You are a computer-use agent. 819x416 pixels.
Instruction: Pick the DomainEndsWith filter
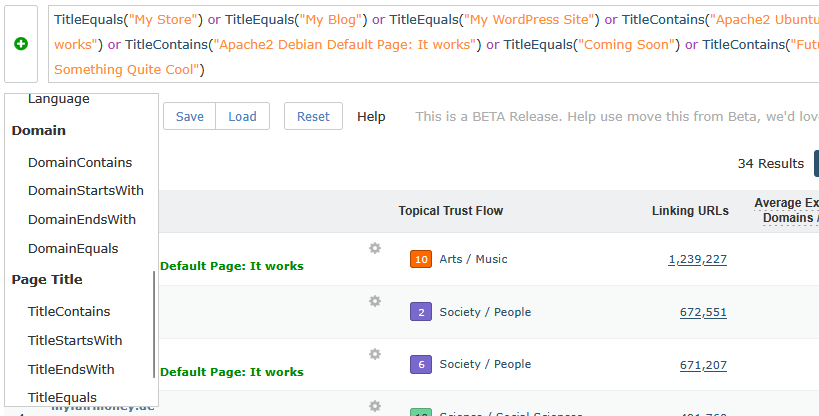(x=82, y=220)
